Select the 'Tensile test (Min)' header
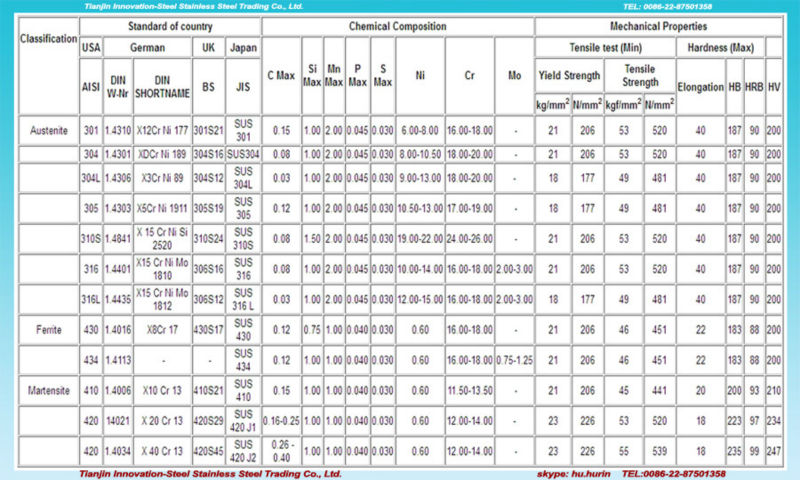Screen dimensions: 800x480 point(605,47)
